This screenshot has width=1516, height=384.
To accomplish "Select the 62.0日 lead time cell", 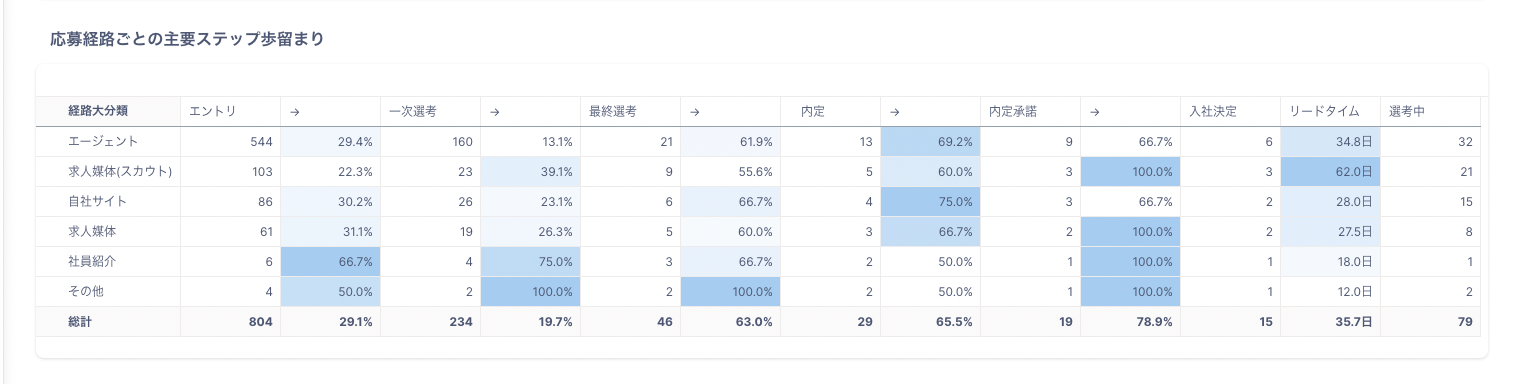I will (x=1330, y=172).
